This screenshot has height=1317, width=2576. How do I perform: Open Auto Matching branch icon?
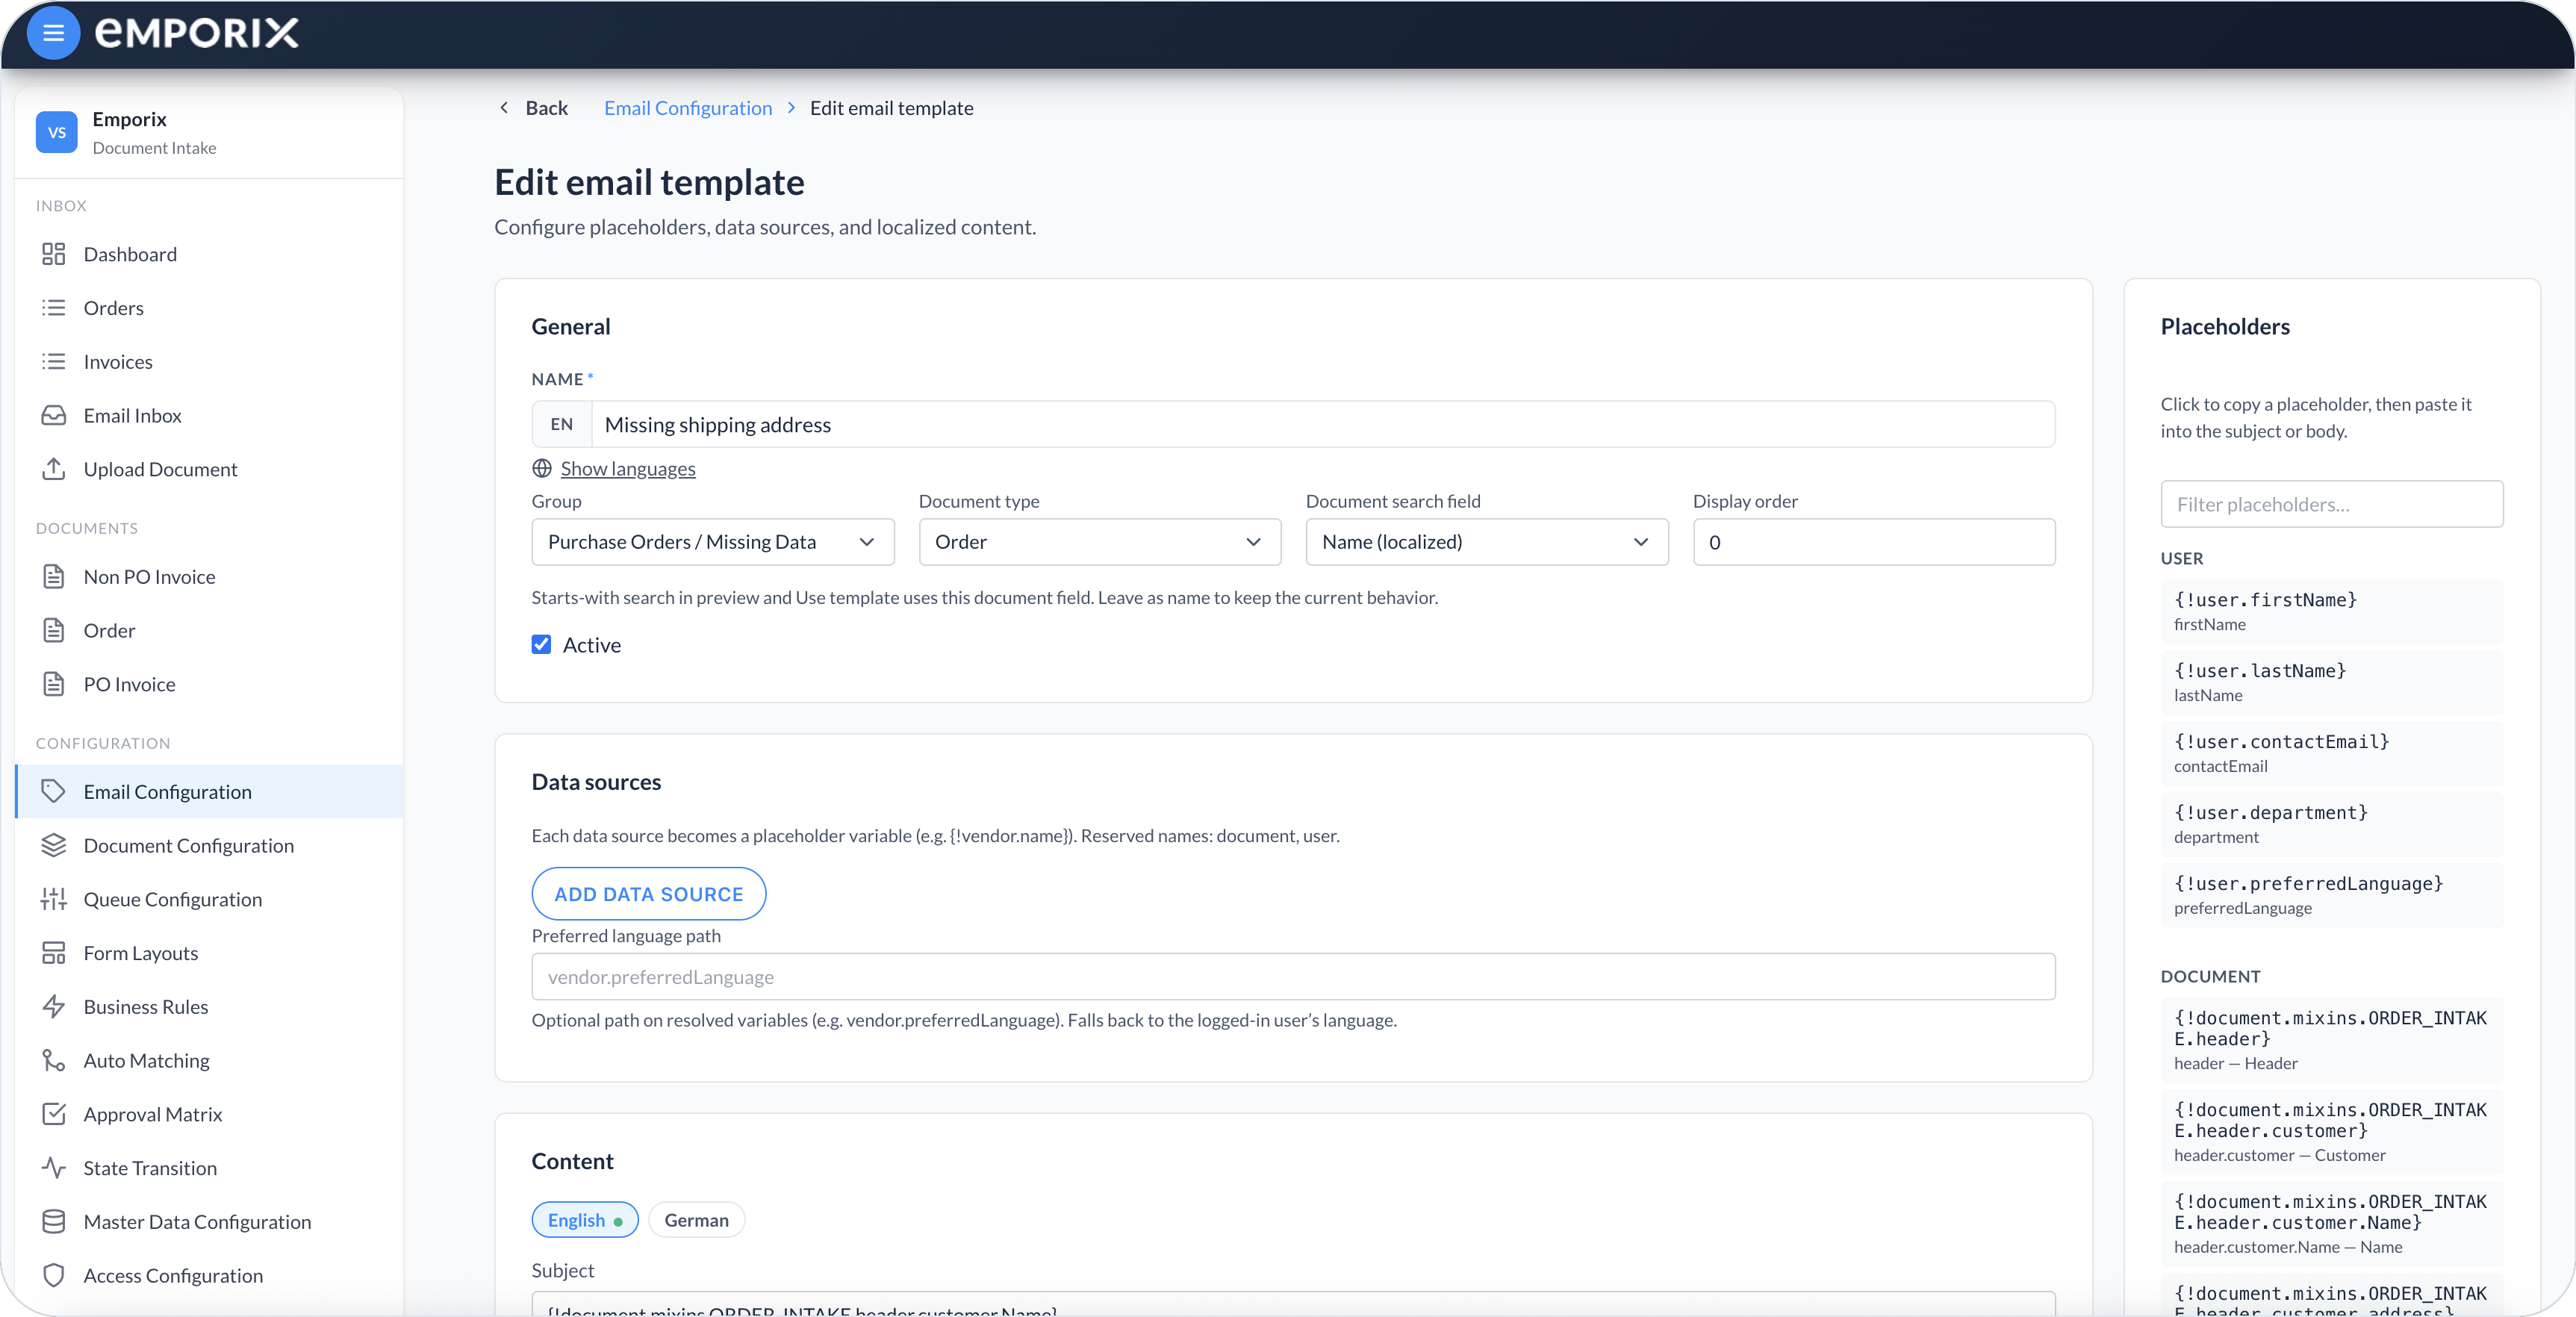click(x=54, y=1061)
